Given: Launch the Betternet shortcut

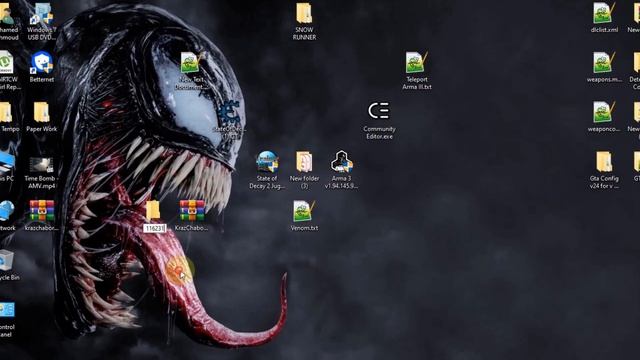Looking at the screenshot, I should (x=42, y=62).
